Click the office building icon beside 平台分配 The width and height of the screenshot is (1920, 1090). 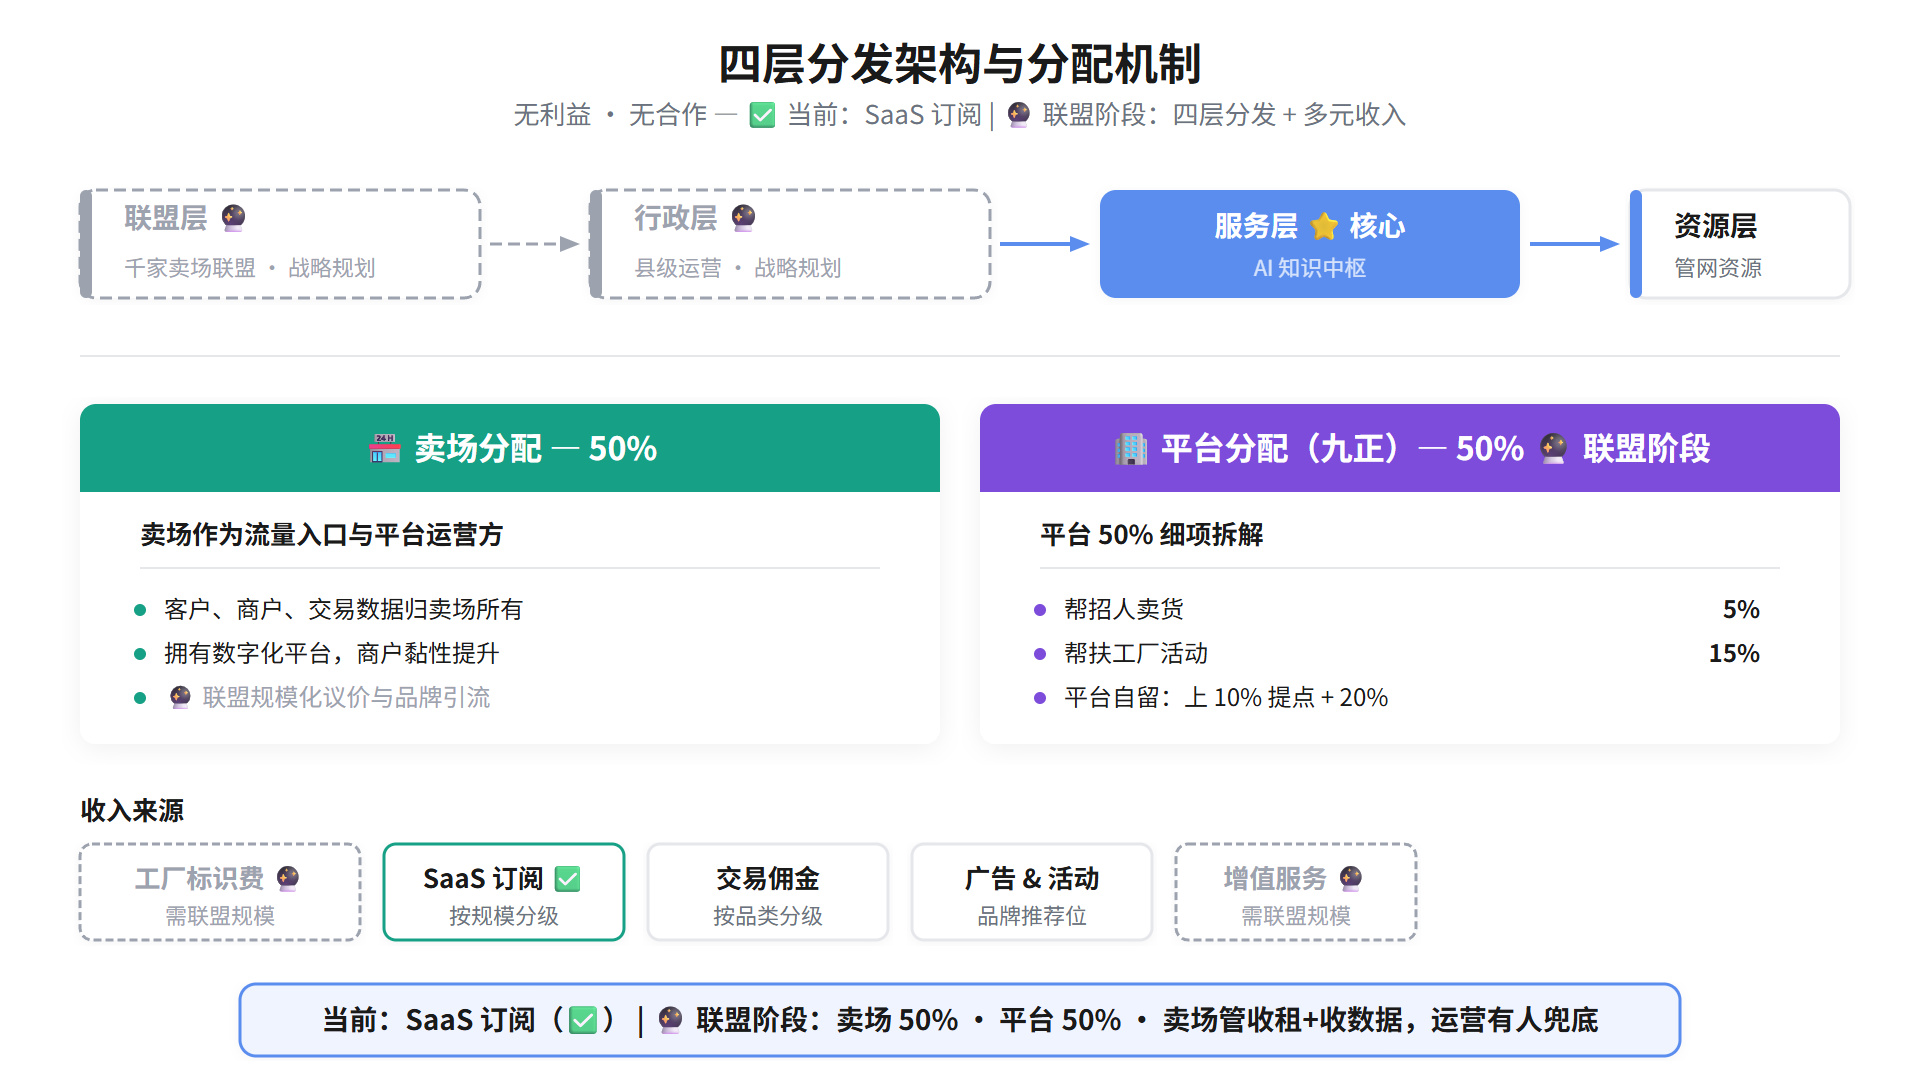1131,449
